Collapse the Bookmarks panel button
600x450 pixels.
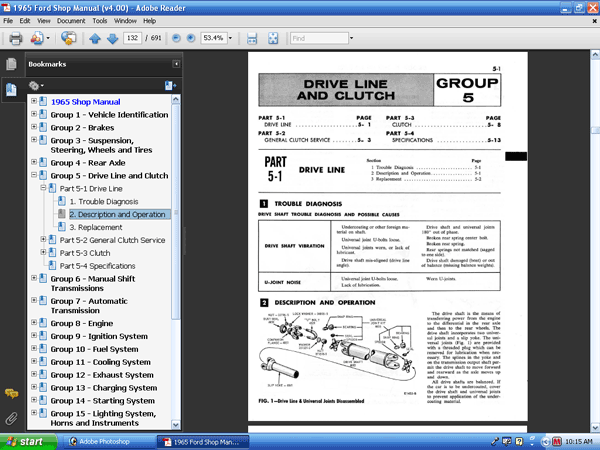pos(176,64)
